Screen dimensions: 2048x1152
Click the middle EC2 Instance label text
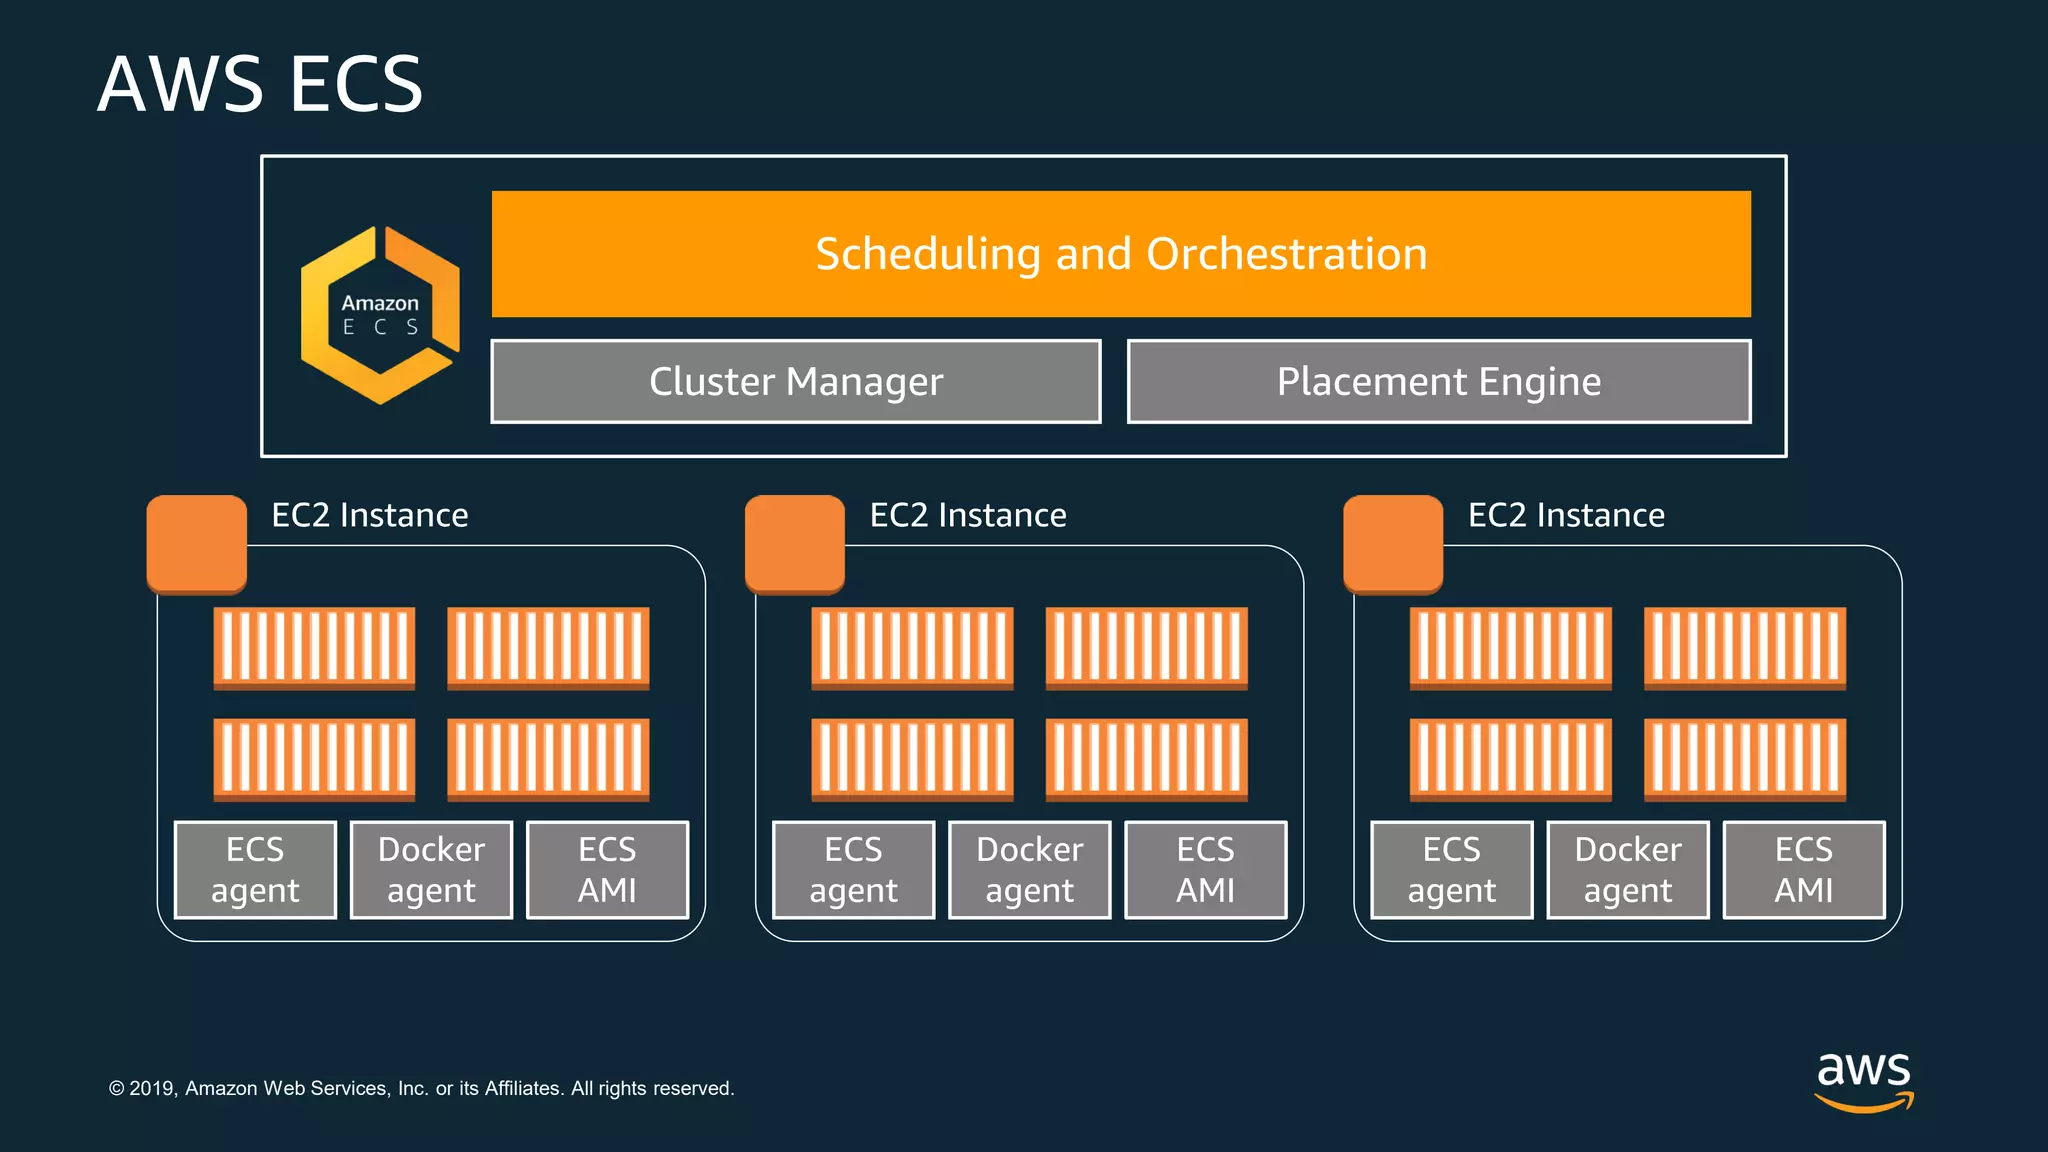tap(967, 515)
